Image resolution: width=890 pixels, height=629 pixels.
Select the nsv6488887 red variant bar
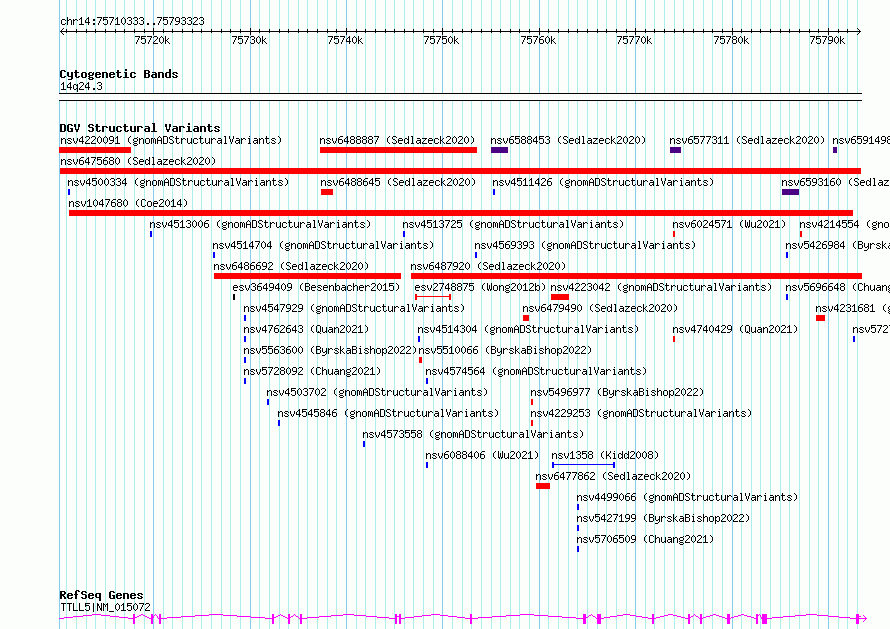point(398,150)
